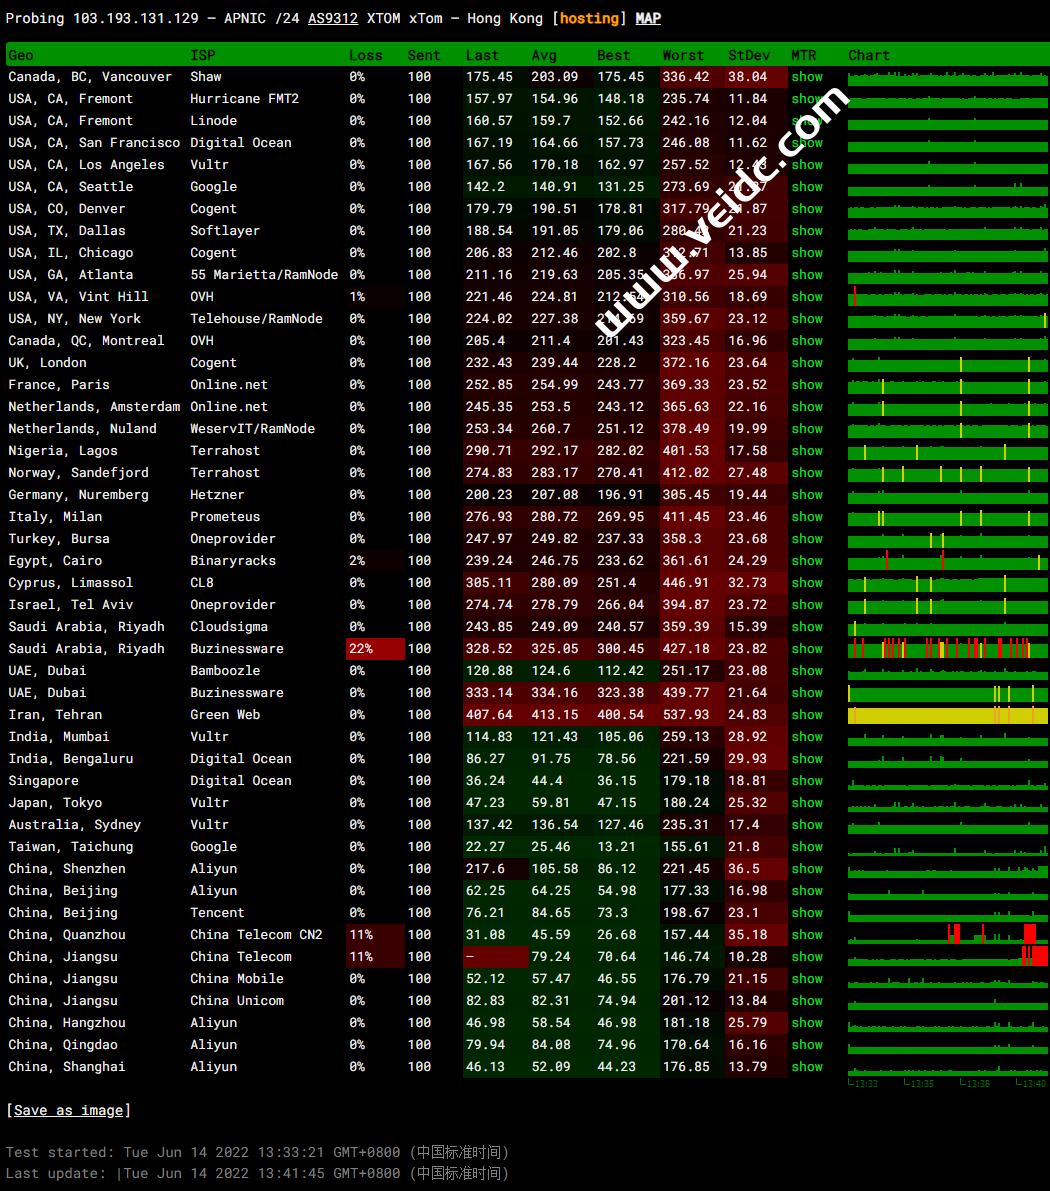Show MTR for Denver Cogent row
The height and width of the screenshot is (1191, 1050).
coord(807,209)
